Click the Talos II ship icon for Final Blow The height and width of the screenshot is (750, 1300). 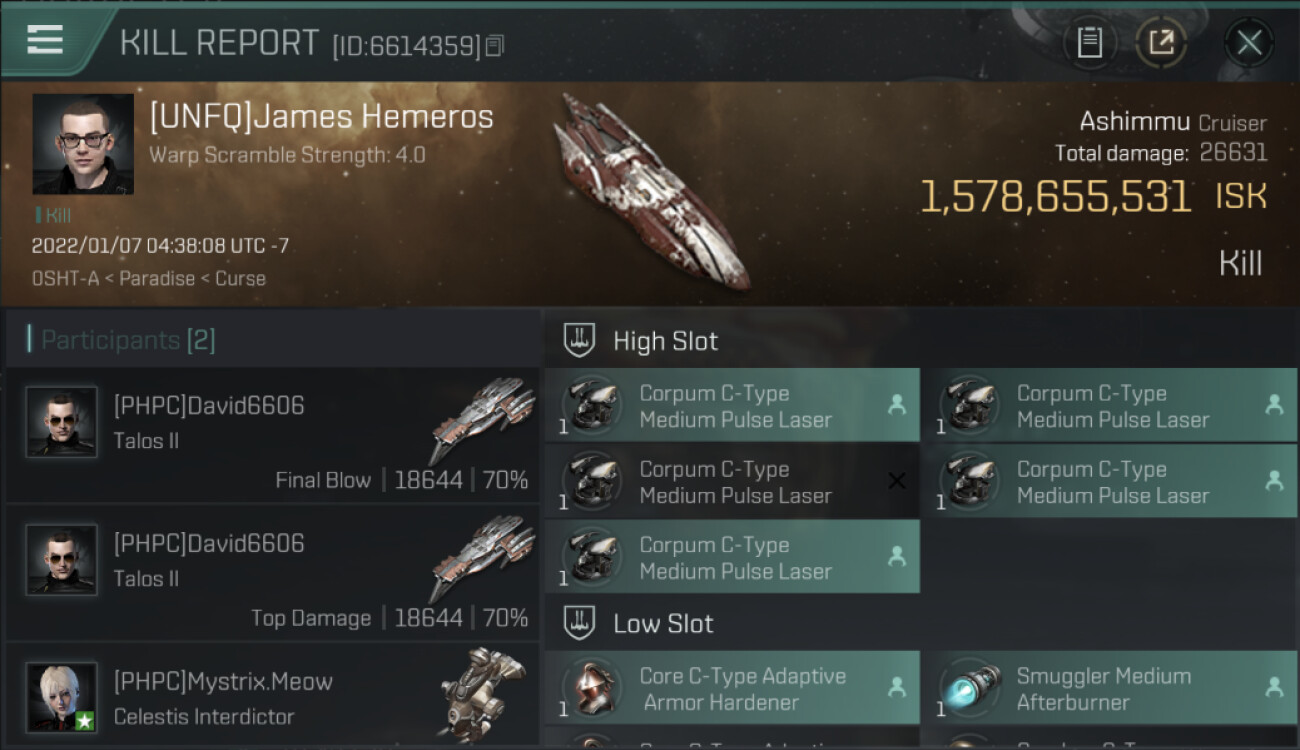click(x=482, y=418)
